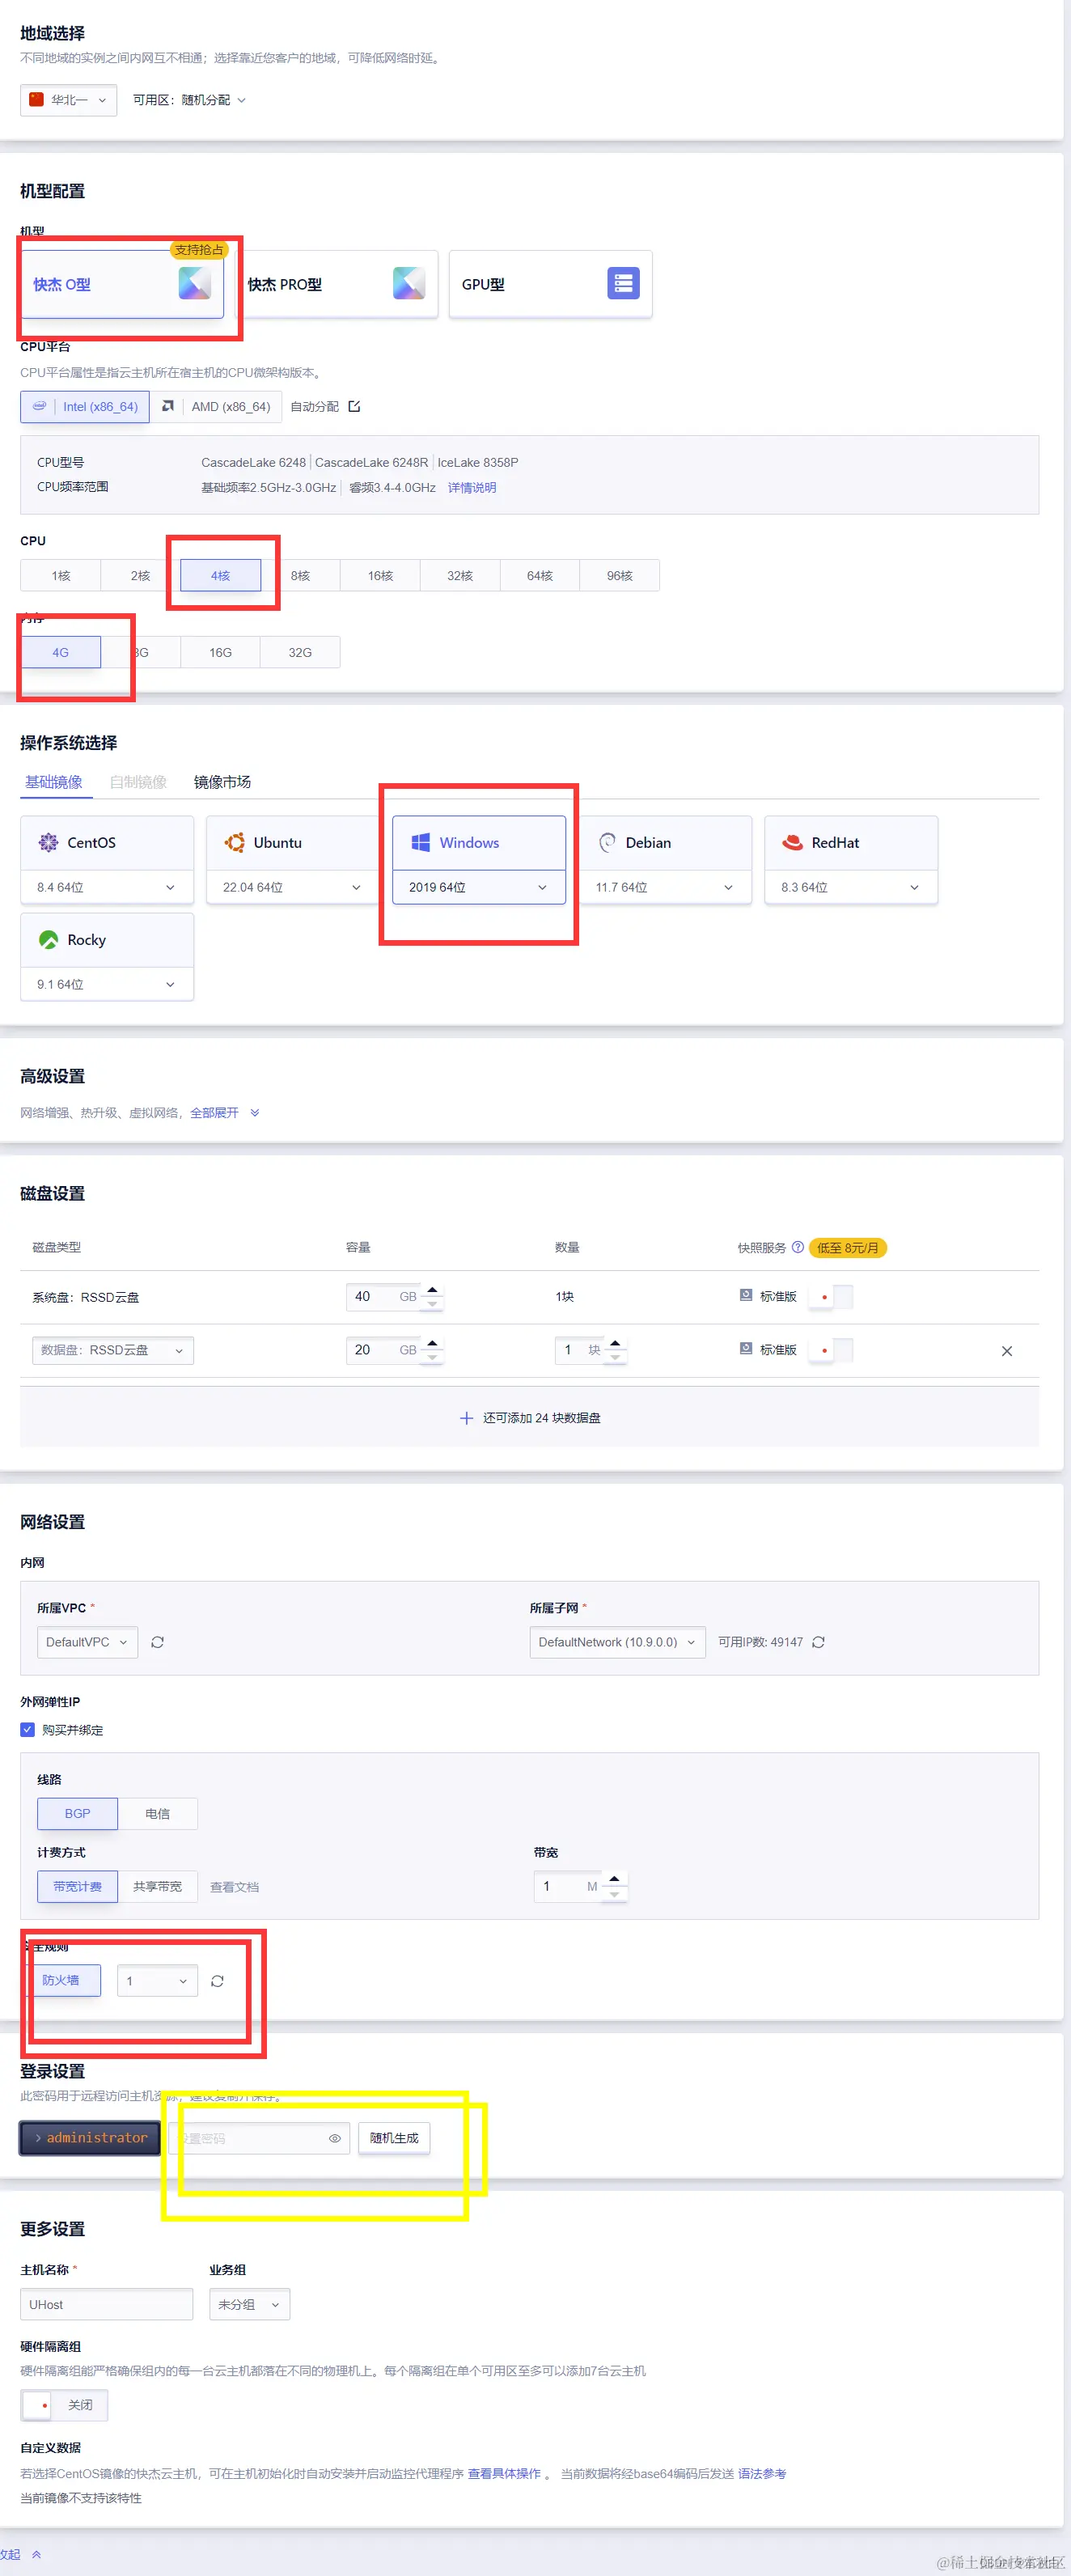Image resolution: width=1071 pixels, height=2576 pixels.
Task: Refresh the available IP count icon
Action: [818, 1643]
